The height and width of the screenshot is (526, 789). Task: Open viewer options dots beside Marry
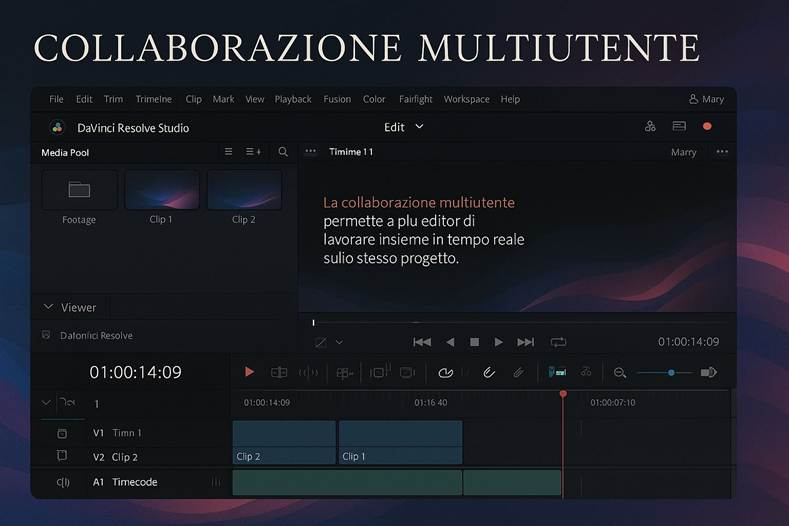(x=722, y=152)
